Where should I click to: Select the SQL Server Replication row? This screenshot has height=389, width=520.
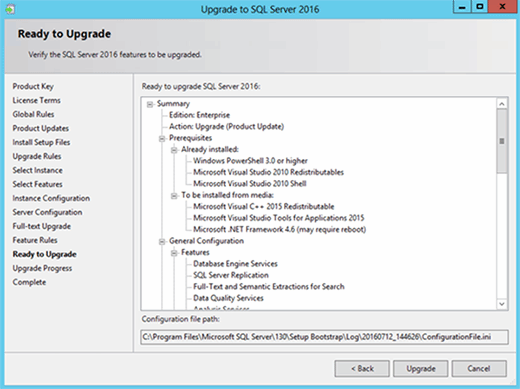coord(231,275)
